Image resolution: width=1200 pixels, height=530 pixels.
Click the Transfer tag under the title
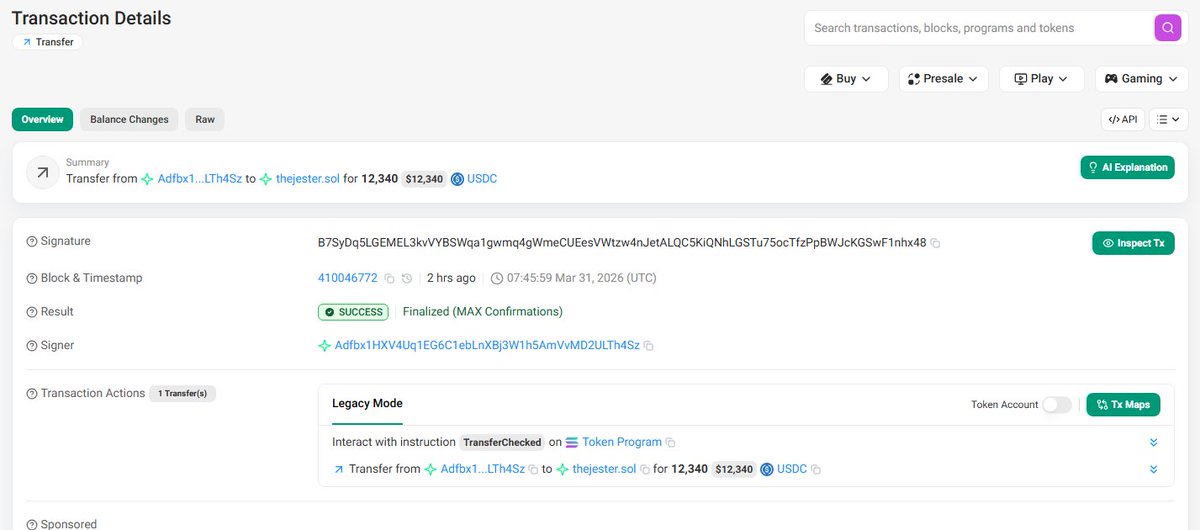pyautogui.click(x=47, y=42)
